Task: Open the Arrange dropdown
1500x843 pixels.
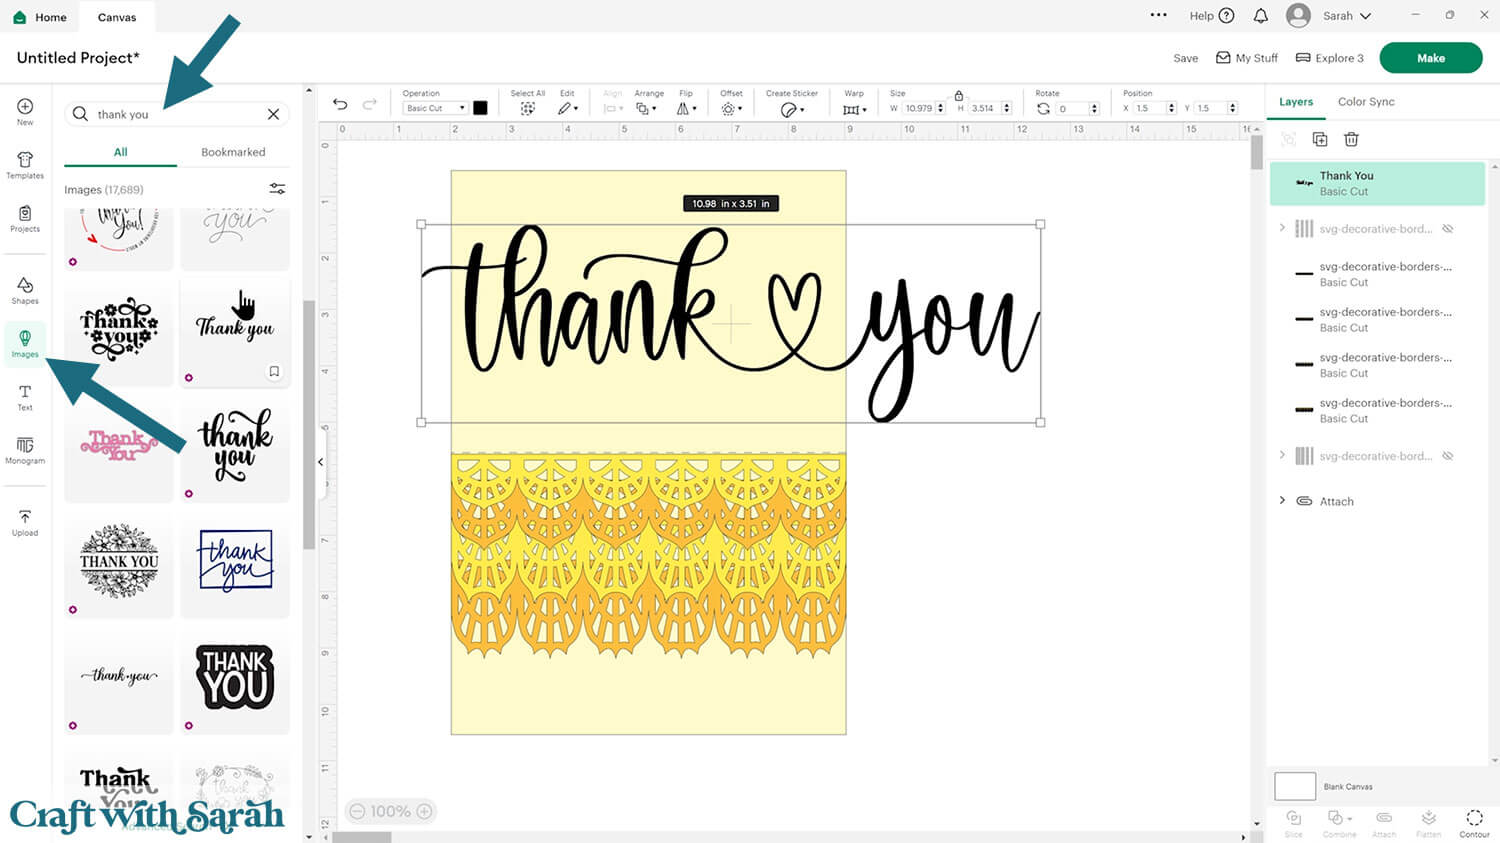Action: coord(648,103)
